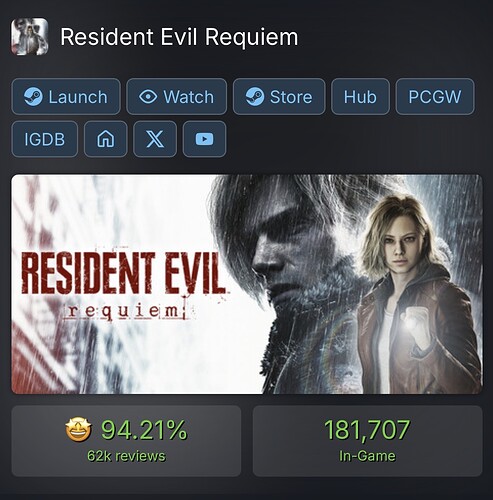The width and height of the screenshot is (493, 500).
Task: Click the 94.21% rating score
Action: pyautogui.click(x=144, y=430)
